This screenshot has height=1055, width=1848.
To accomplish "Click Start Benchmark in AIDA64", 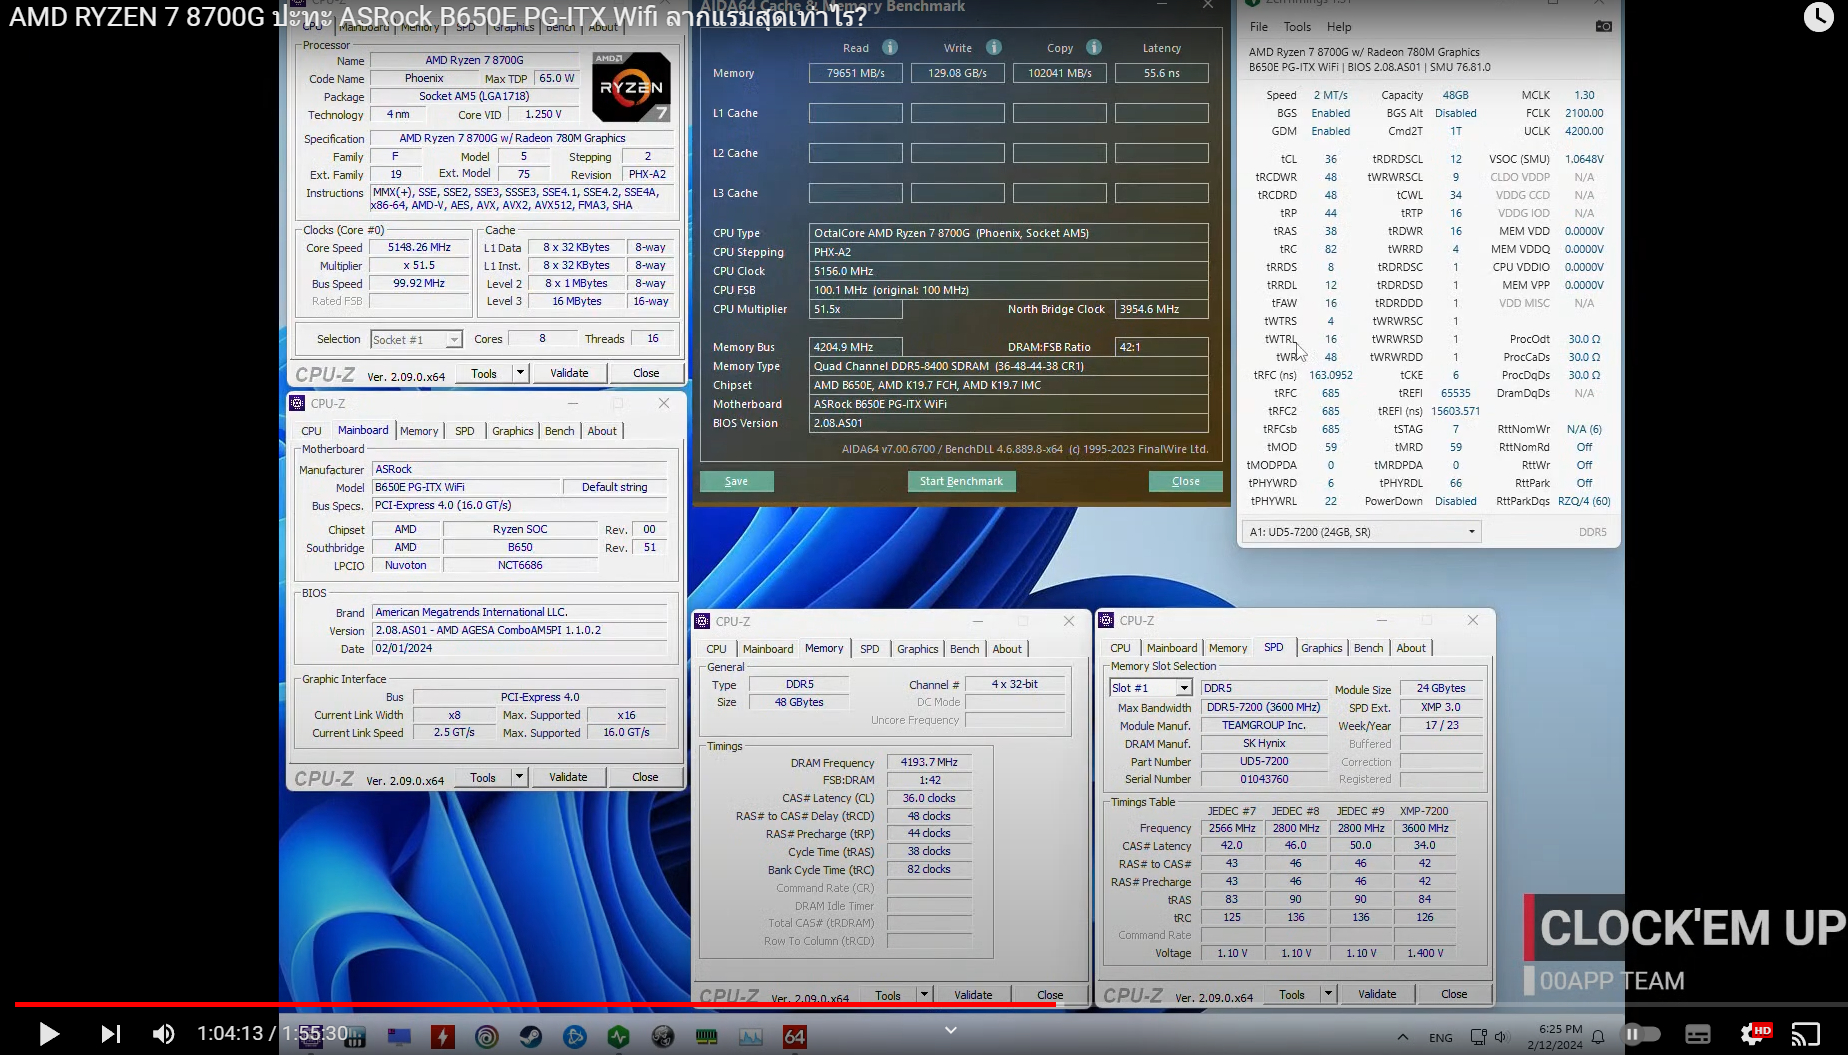I will tap(961, 481).
